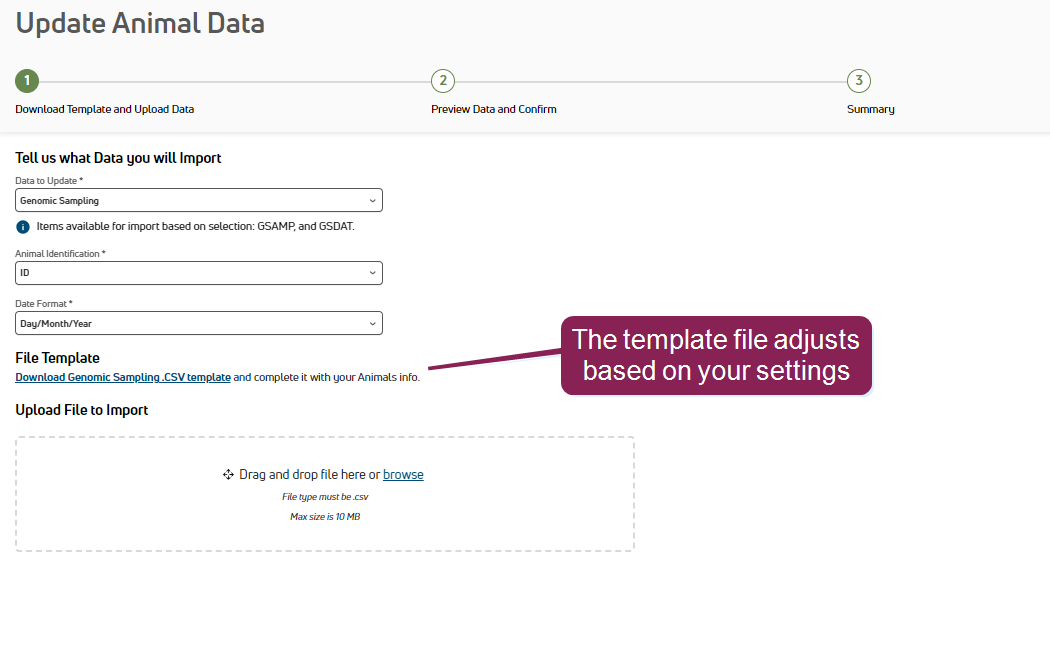Click the "File type must be .csv" note
This screenshot has height=665, width=1050.
(325, 497)
